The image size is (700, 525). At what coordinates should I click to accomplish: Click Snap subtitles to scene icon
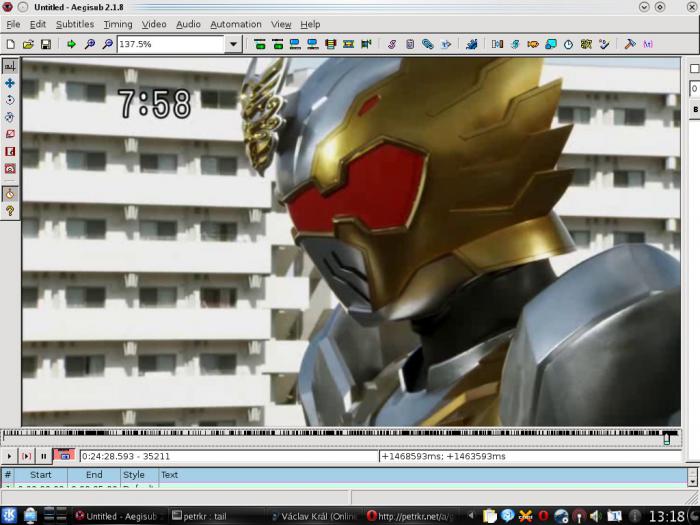348,44
